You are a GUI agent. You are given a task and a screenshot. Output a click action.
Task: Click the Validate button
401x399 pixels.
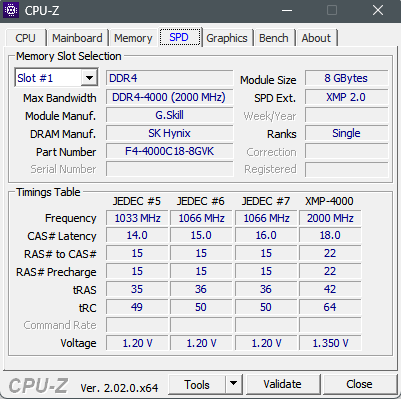pyautogui.click(x=282, y=384)
